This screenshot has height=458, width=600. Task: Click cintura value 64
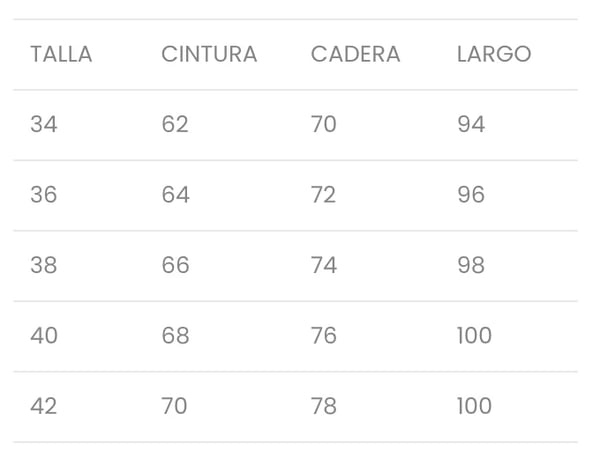176,195
